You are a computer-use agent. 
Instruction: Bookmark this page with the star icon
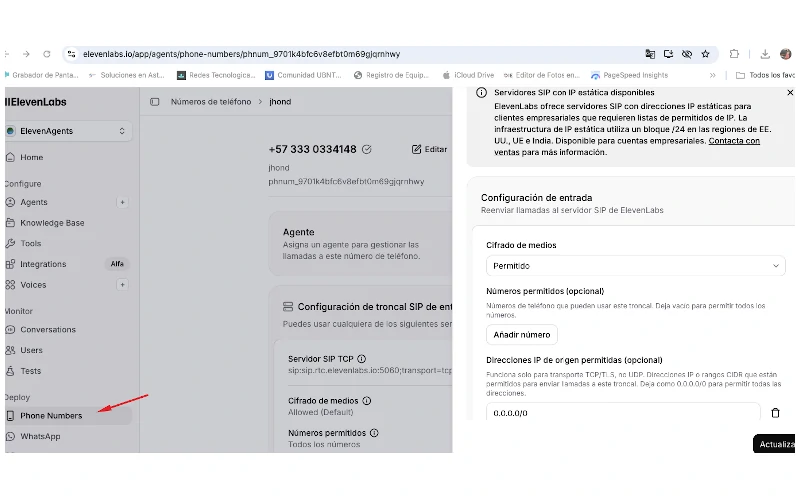click(x=705, y=54)
